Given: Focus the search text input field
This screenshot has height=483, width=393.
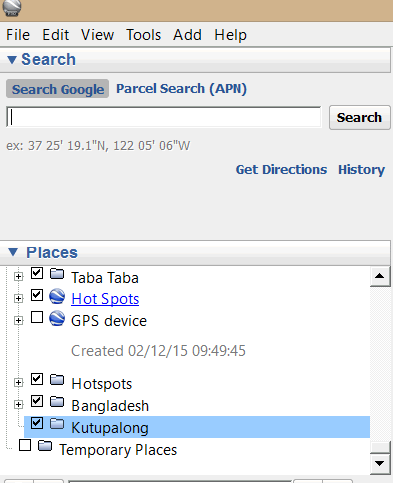Looking at the screenshot, I should point(164,117).
